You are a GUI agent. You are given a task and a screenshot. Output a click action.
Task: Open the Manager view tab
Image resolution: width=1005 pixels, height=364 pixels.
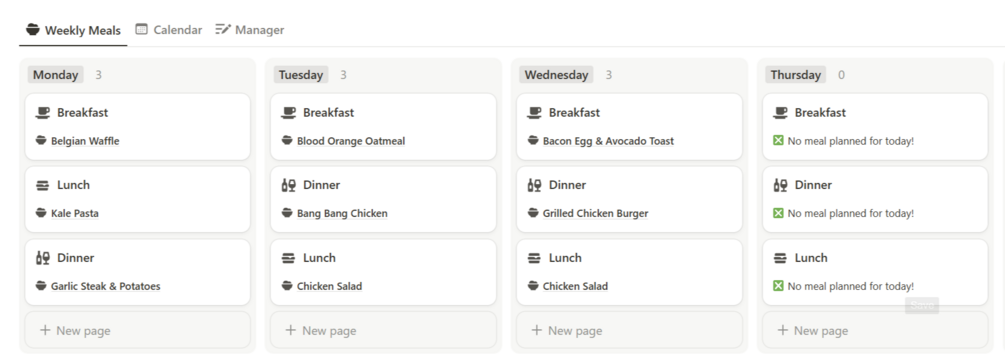point(250,29)
